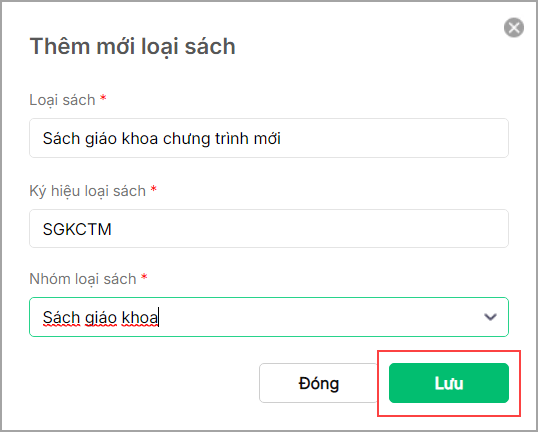
Task: Place cursor after 'chưng trình mới' text
Action: coord(282,139)
